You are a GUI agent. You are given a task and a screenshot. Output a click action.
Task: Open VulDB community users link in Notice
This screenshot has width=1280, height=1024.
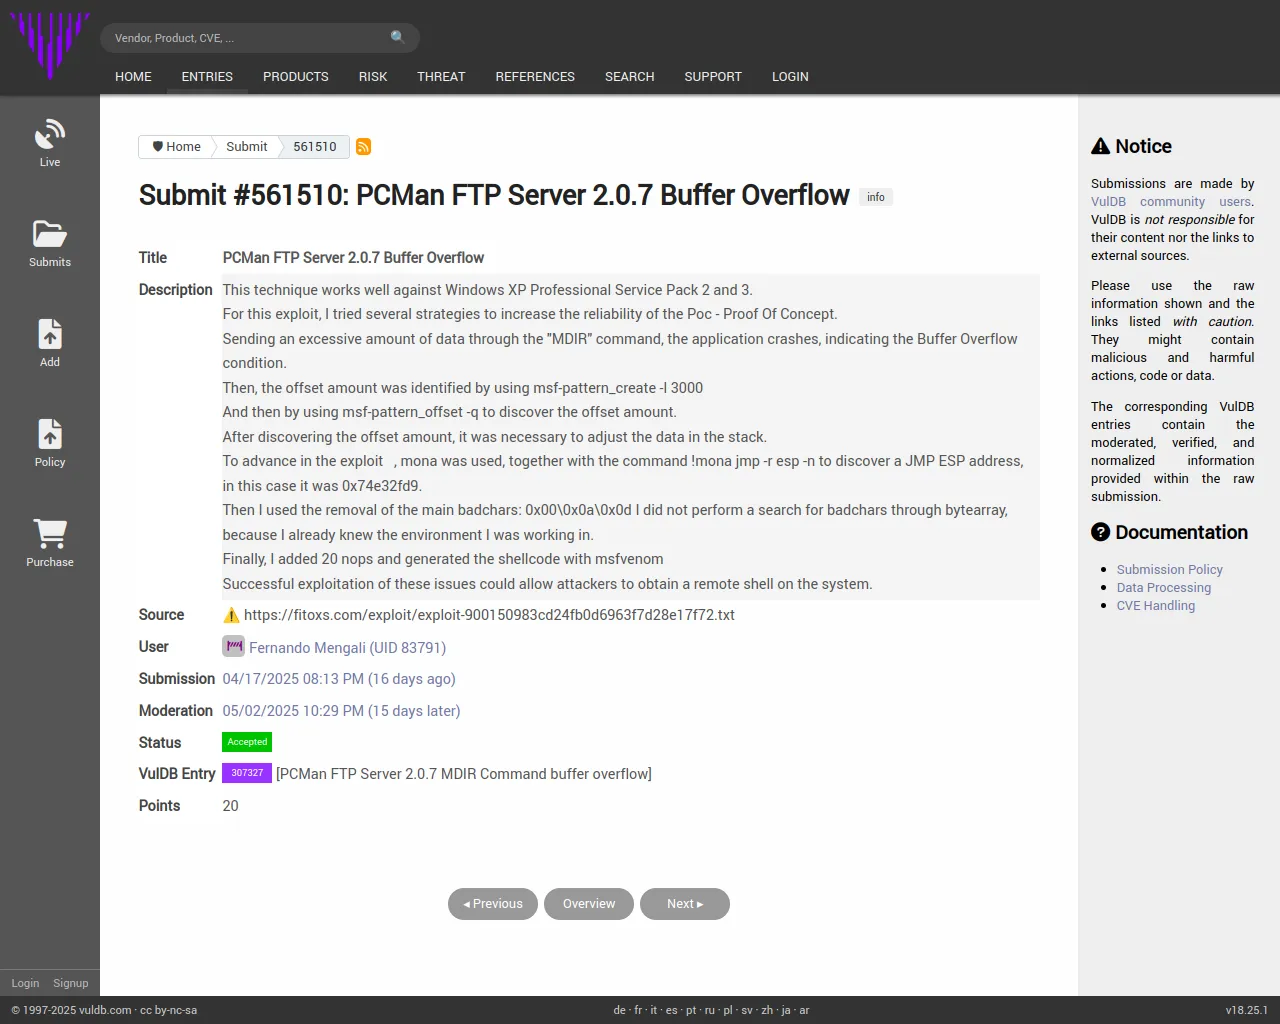(x=1172, y=202)
